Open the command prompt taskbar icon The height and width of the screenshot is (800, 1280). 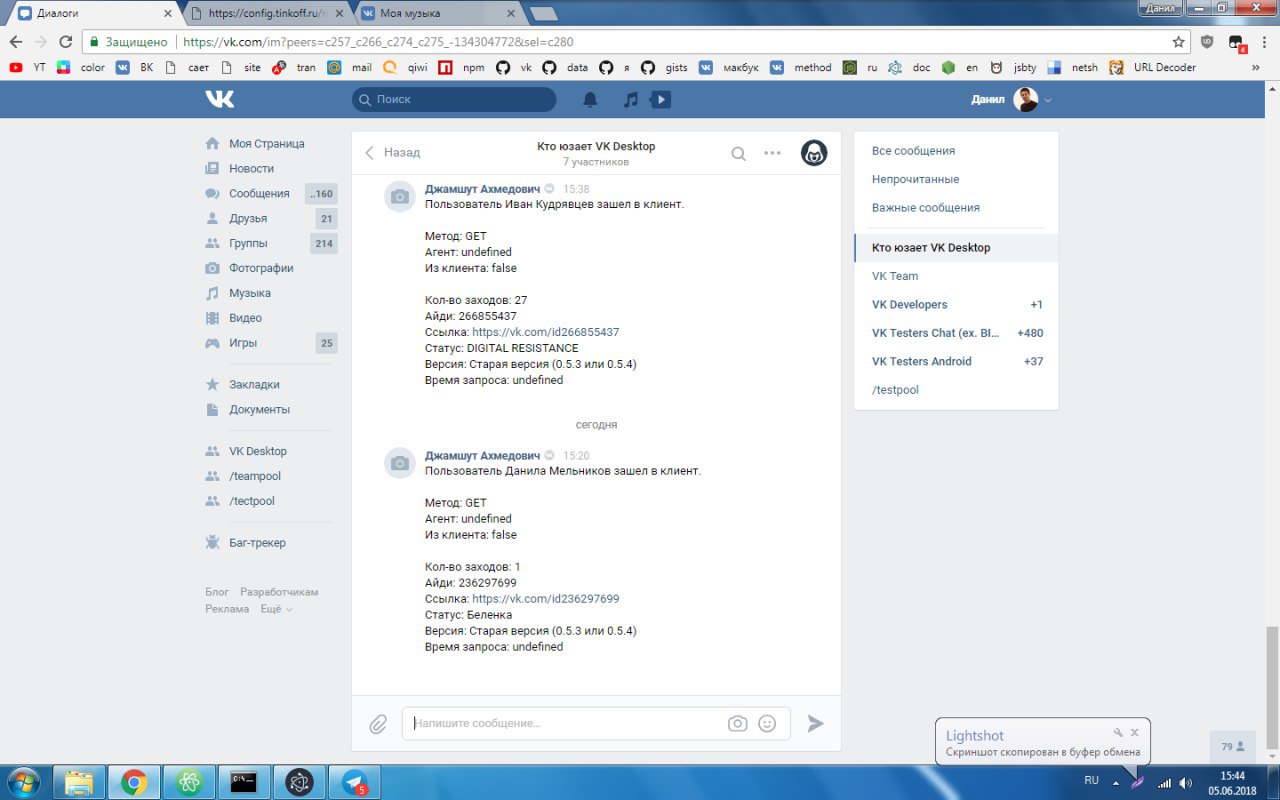pyautogui.click(x=244, y=781)
